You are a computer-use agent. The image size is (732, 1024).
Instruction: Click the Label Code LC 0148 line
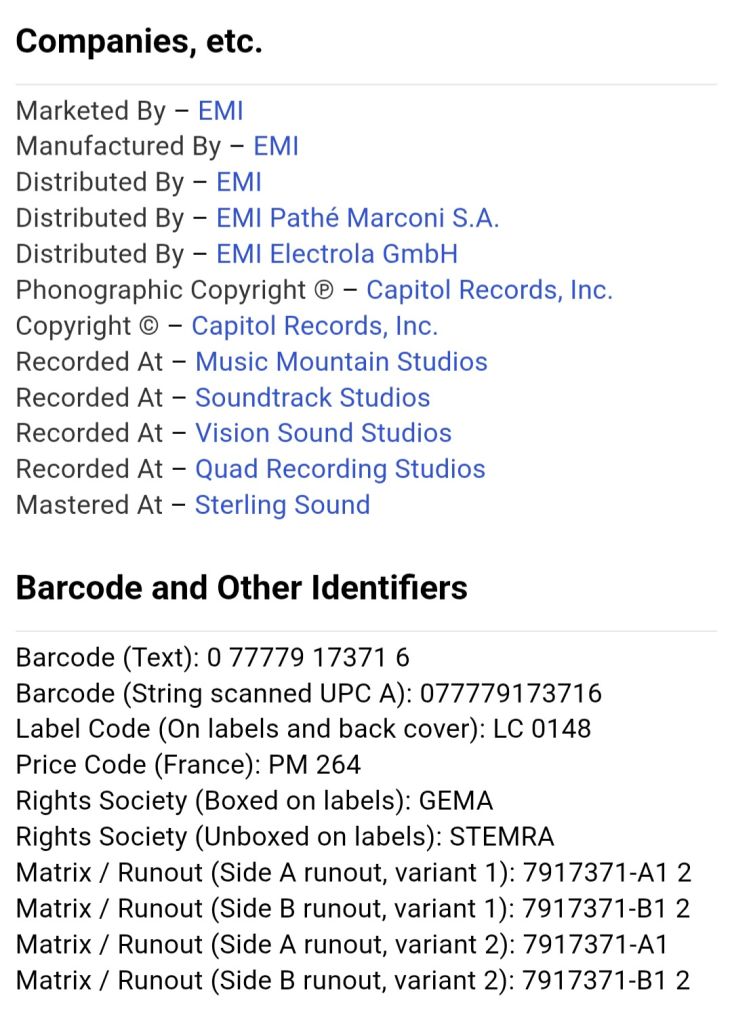303,729
